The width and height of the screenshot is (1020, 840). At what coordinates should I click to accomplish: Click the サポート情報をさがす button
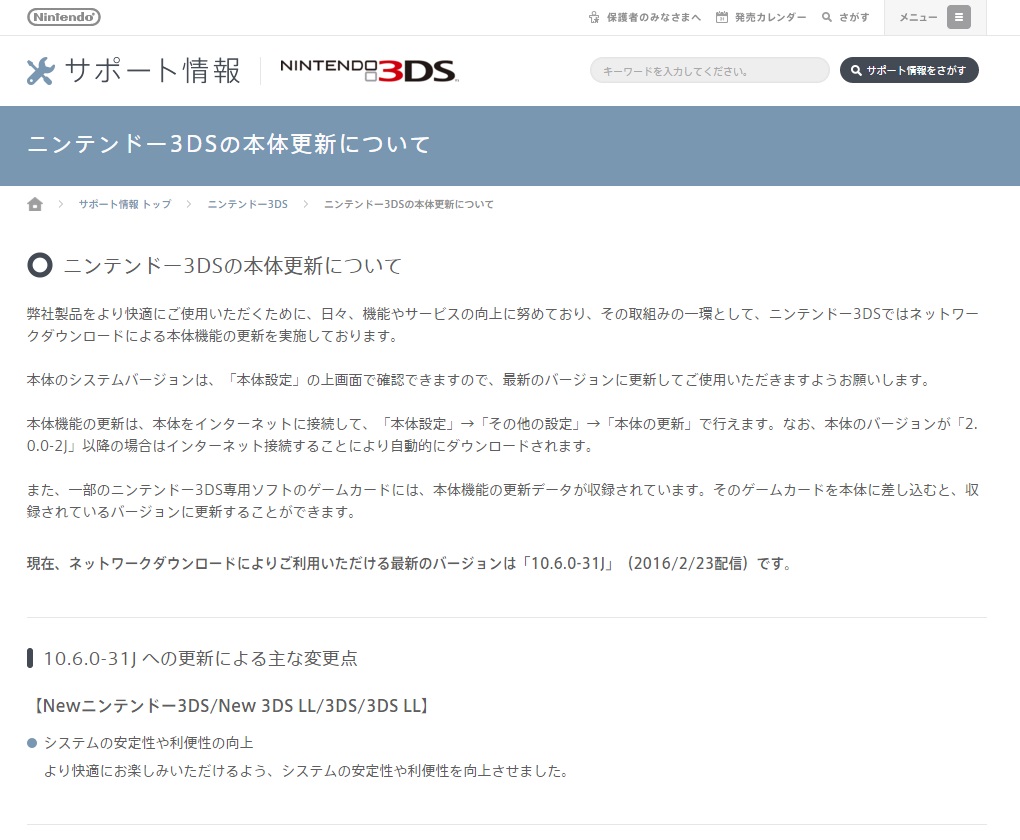click(909, 70)
